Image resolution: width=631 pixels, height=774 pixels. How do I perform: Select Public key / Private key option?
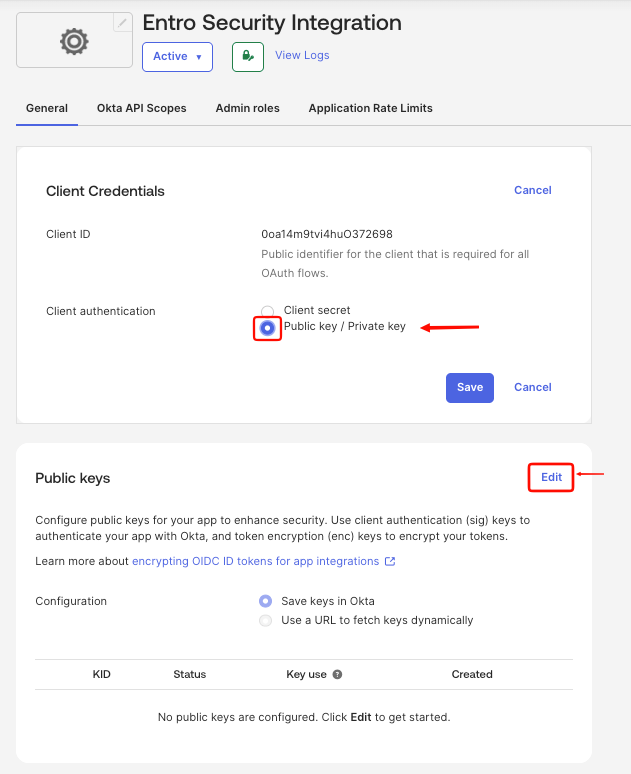267,328
